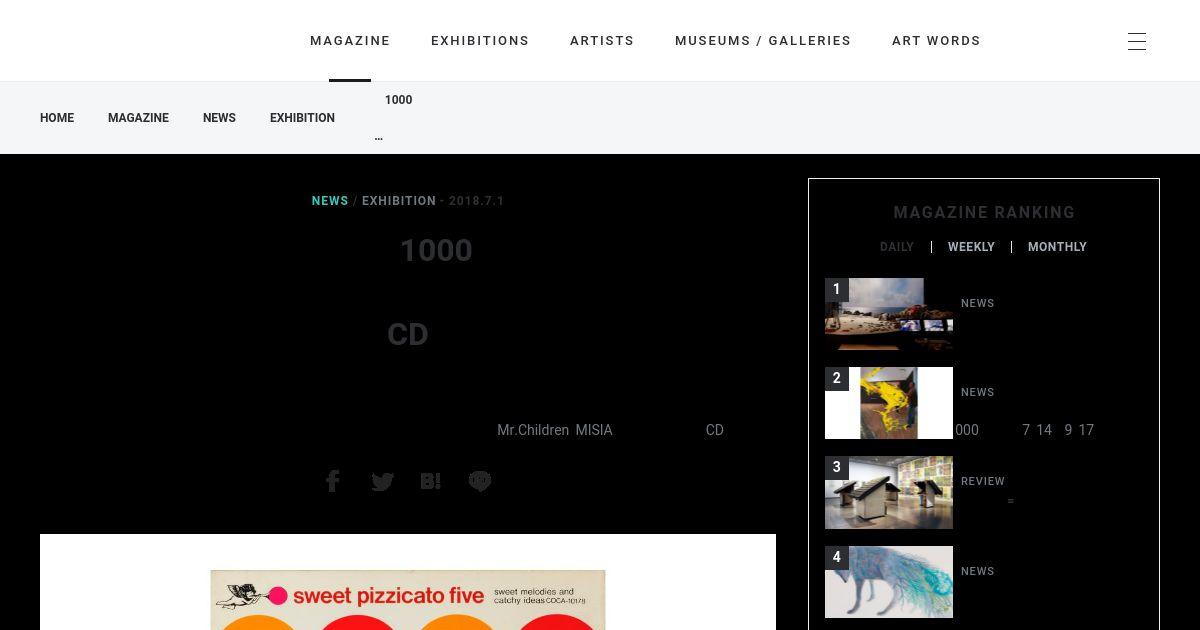Open the hamburger menu icon
Screen dimensions: 1200x630
pos(1137,41)
